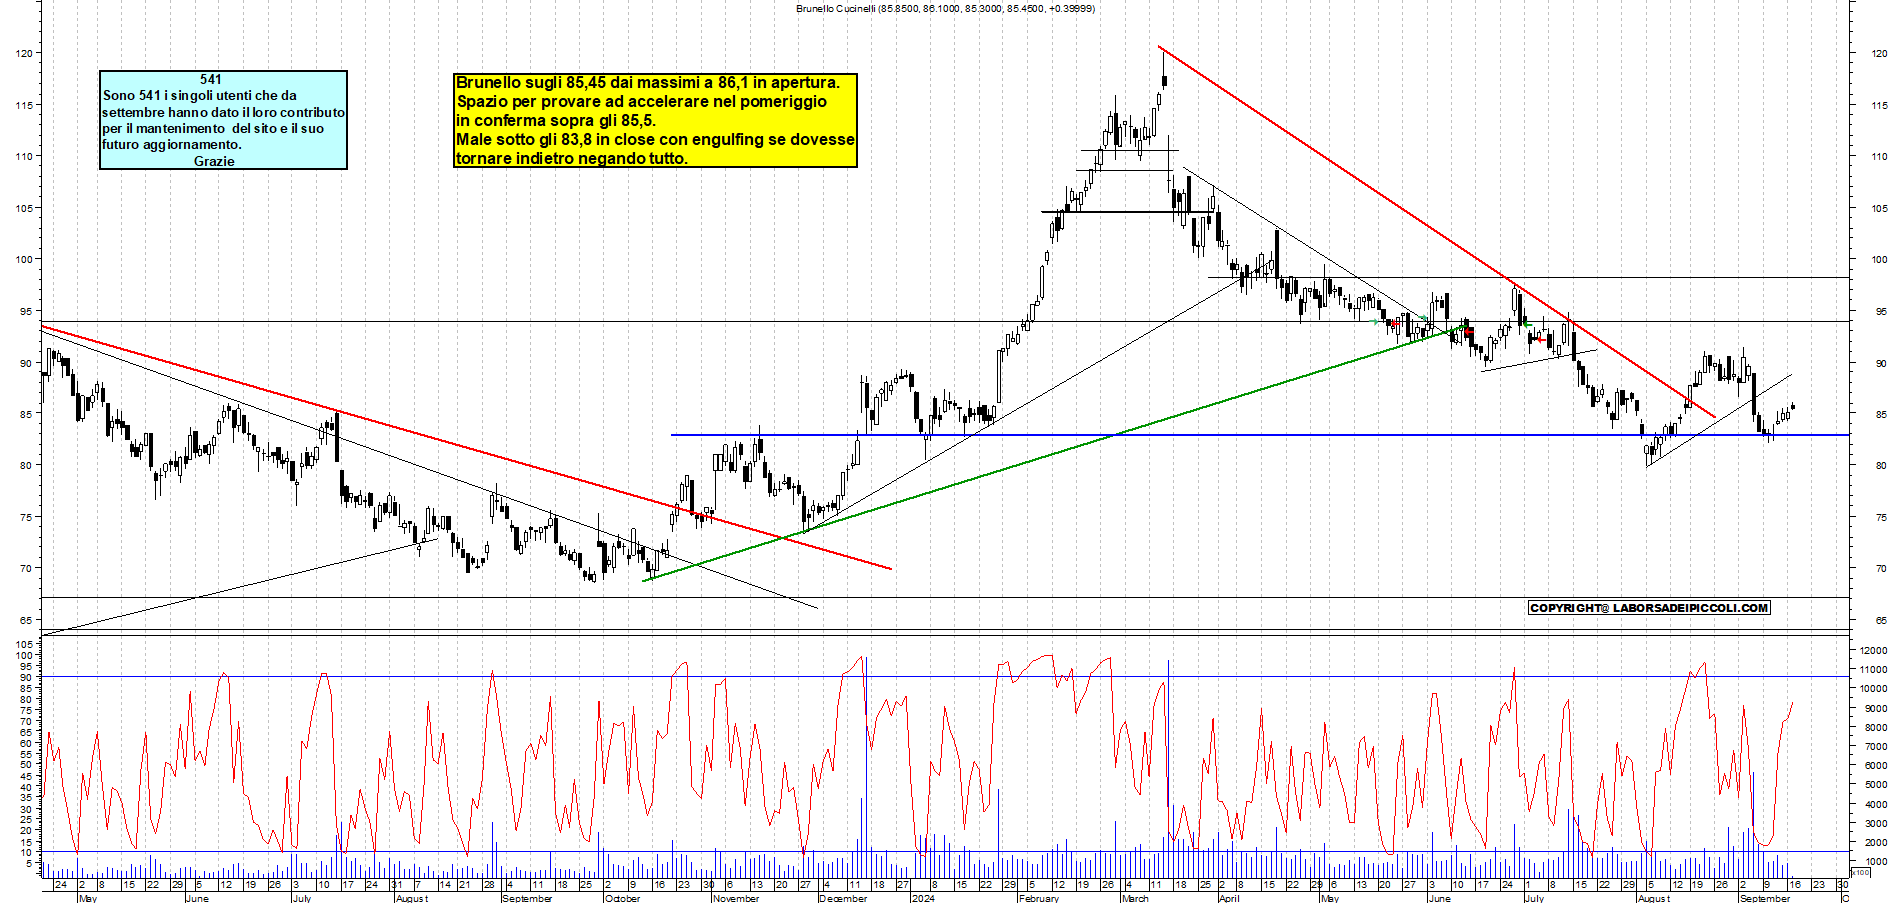The width and height of the screenshot is (1890, 903).
Task: Click the 'February' month label
Action: 1038,898
